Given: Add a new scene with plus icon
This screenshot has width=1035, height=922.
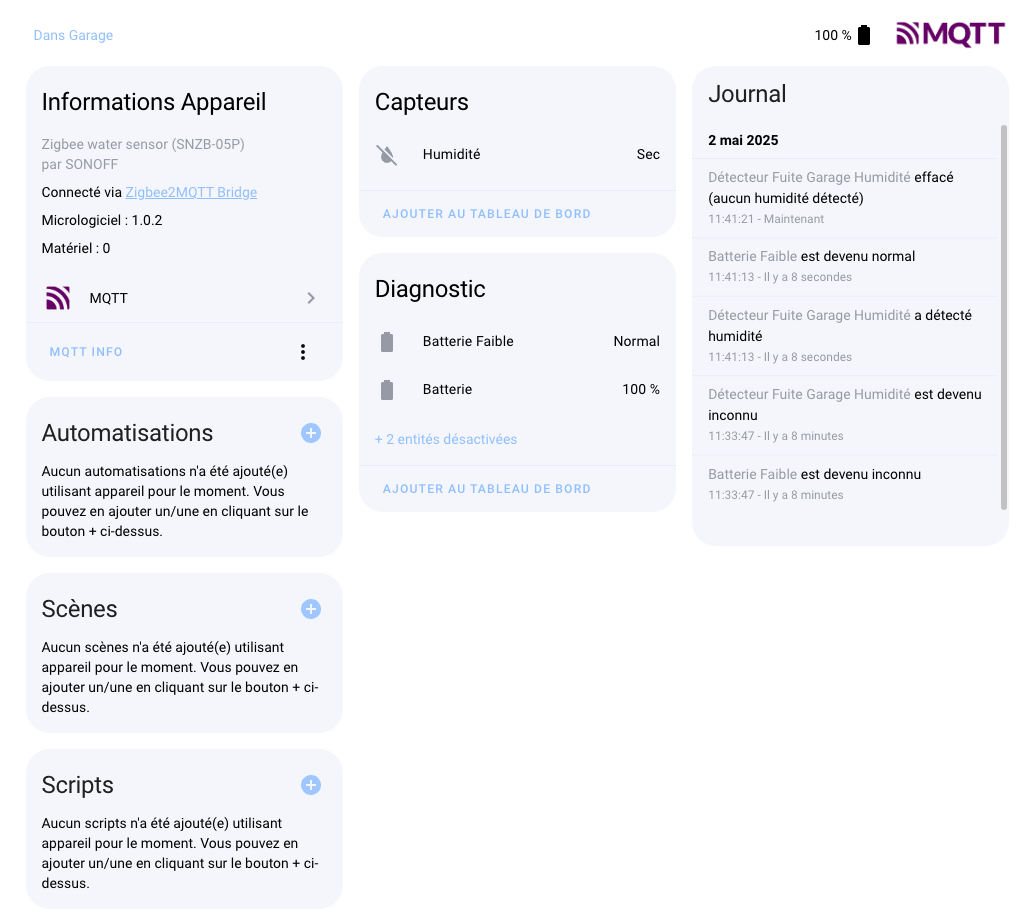Looking at the screenshot, I should tap(311, 609).
